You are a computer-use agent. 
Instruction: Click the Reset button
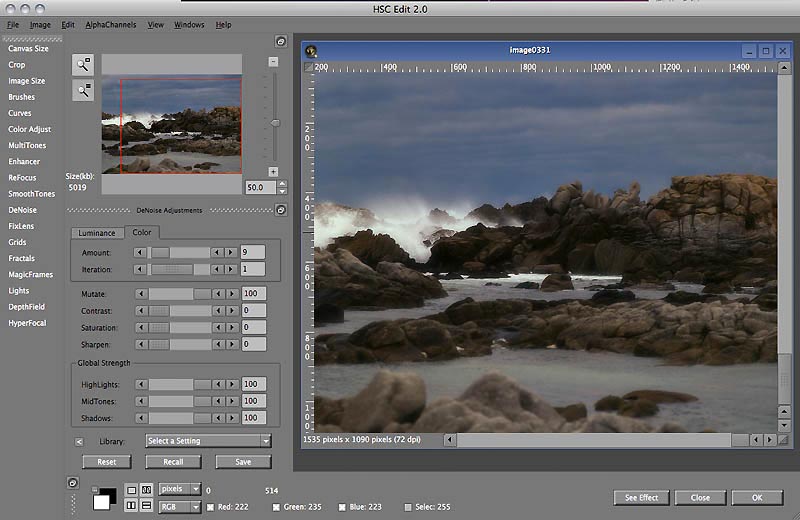(x=106, y=462)
